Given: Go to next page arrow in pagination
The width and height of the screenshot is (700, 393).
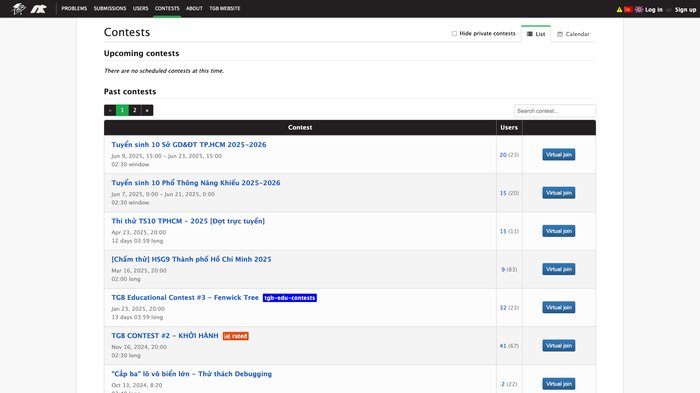Looking at the screenshot, I should [x=147, y=110].
